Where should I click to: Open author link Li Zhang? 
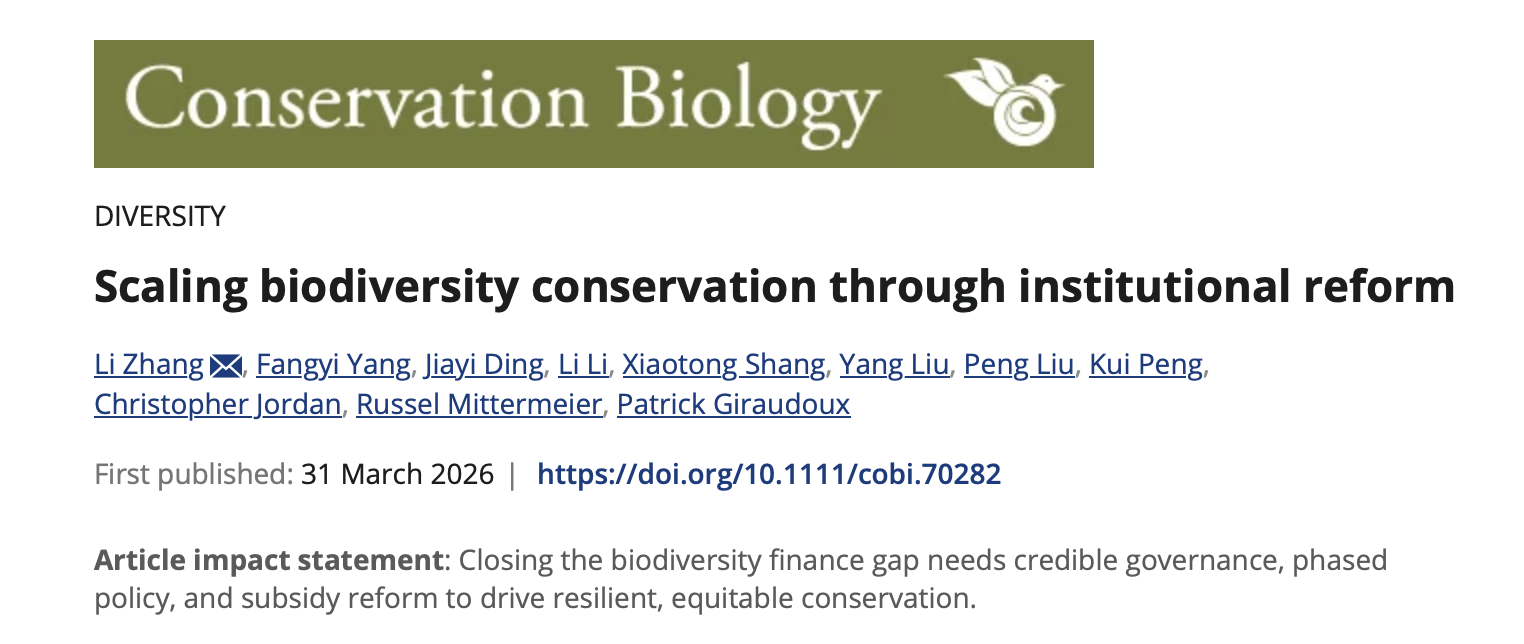(149, 366)
